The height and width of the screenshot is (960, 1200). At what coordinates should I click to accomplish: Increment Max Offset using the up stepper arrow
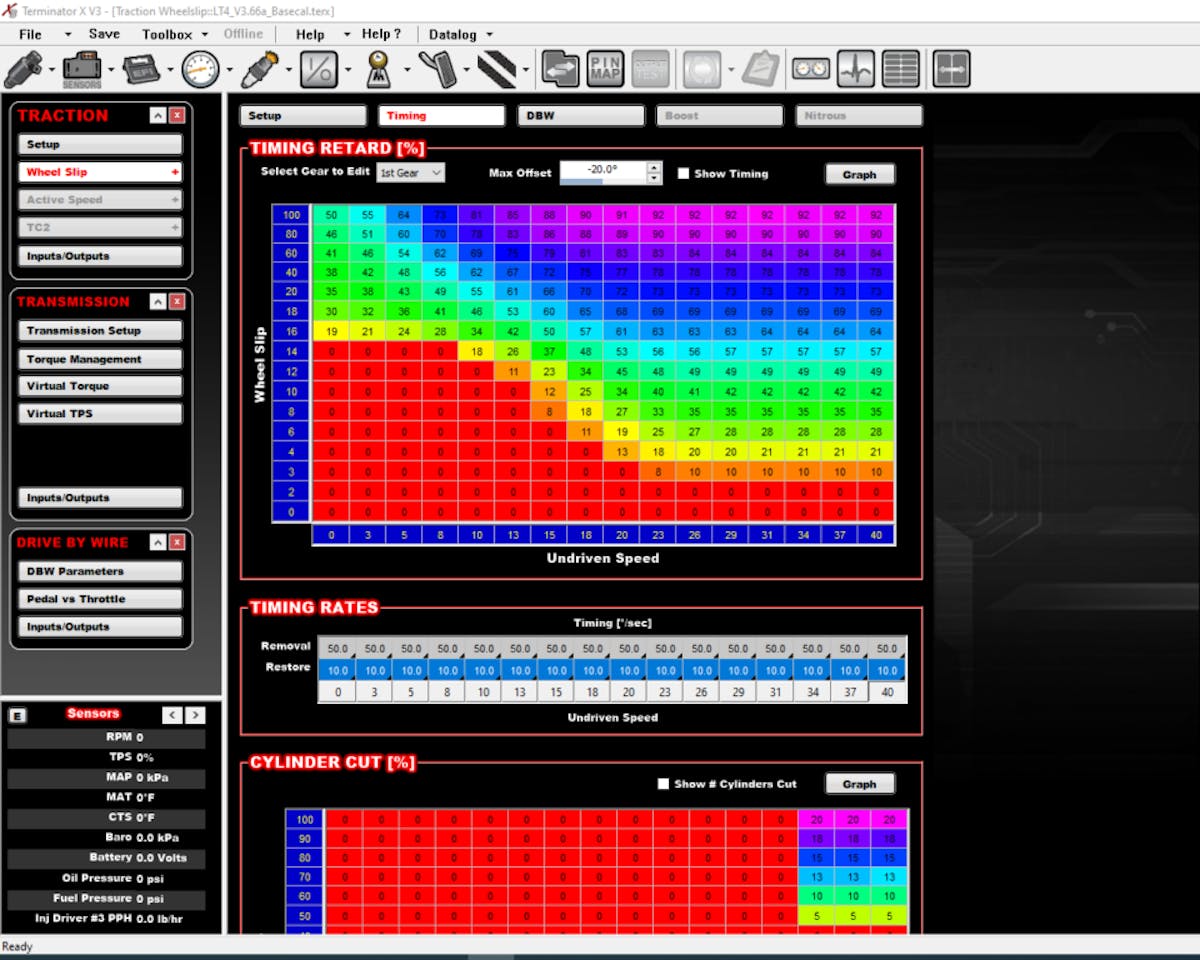pos(655,166)
